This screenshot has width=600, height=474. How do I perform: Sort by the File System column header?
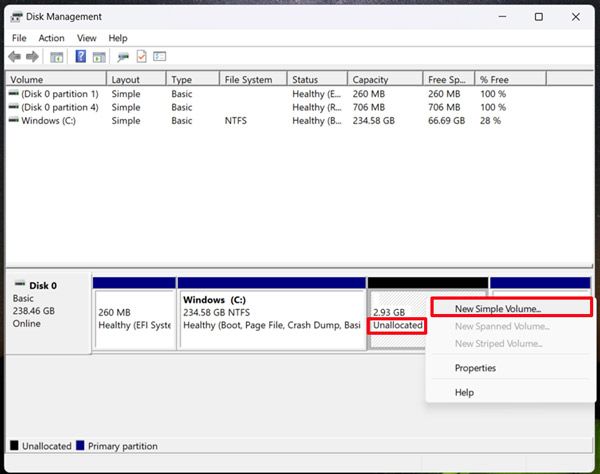pyautogui.click(x=253, y=80)
